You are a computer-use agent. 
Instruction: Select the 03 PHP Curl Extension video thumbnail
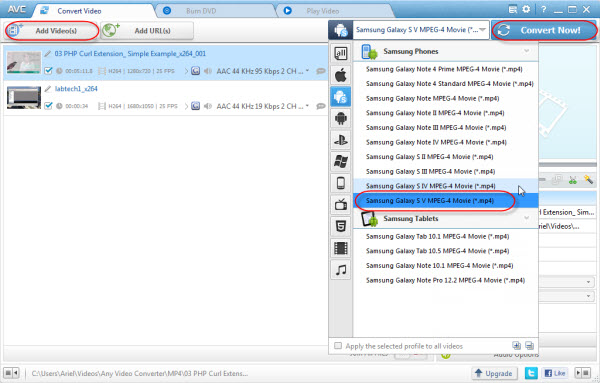[24, 62]
